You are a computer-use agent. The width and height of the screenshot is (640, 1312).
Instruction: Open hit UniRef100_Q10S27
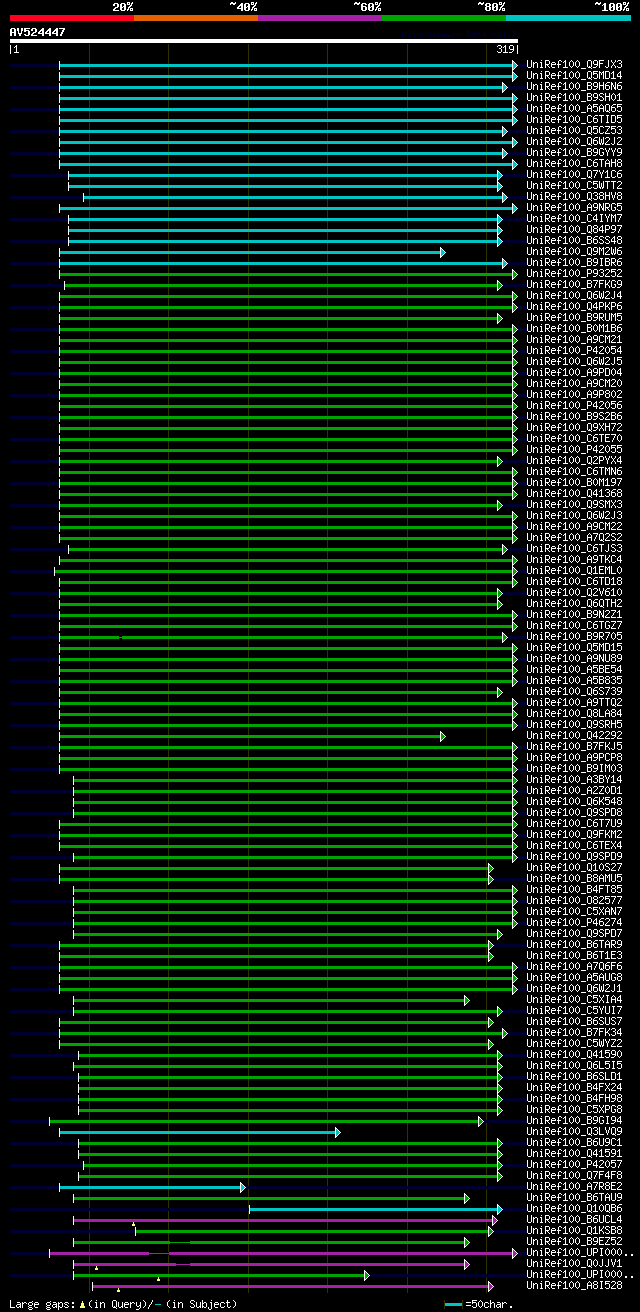575,867
